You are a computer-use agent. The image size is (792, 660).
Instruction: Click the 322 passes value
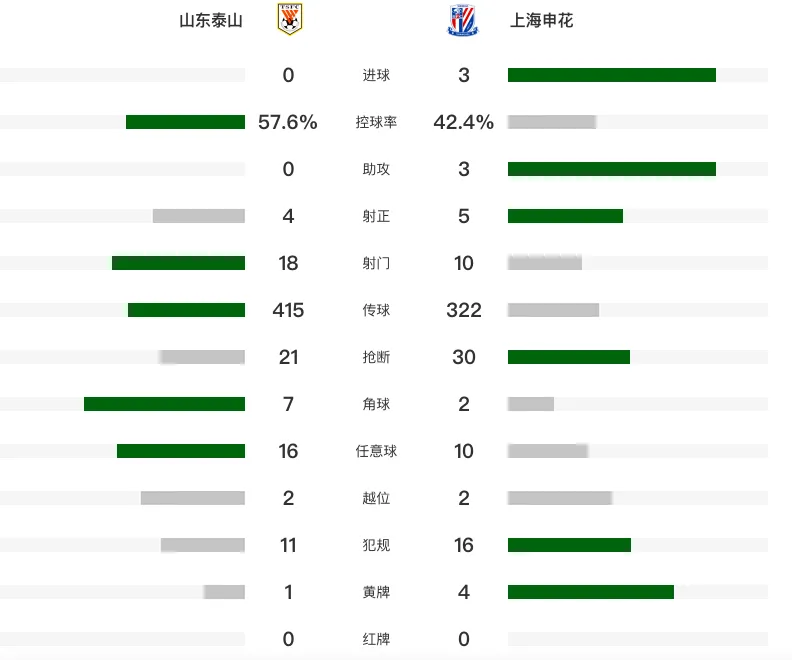(x=464, y=310)
